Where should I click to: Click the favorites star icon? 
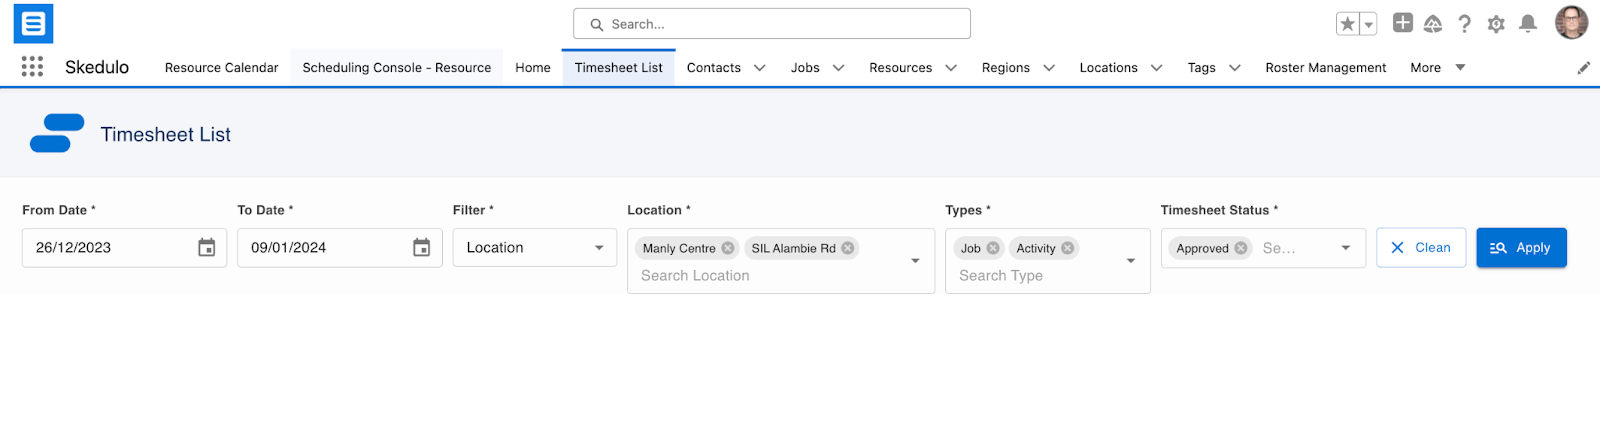coord(1347,24)
